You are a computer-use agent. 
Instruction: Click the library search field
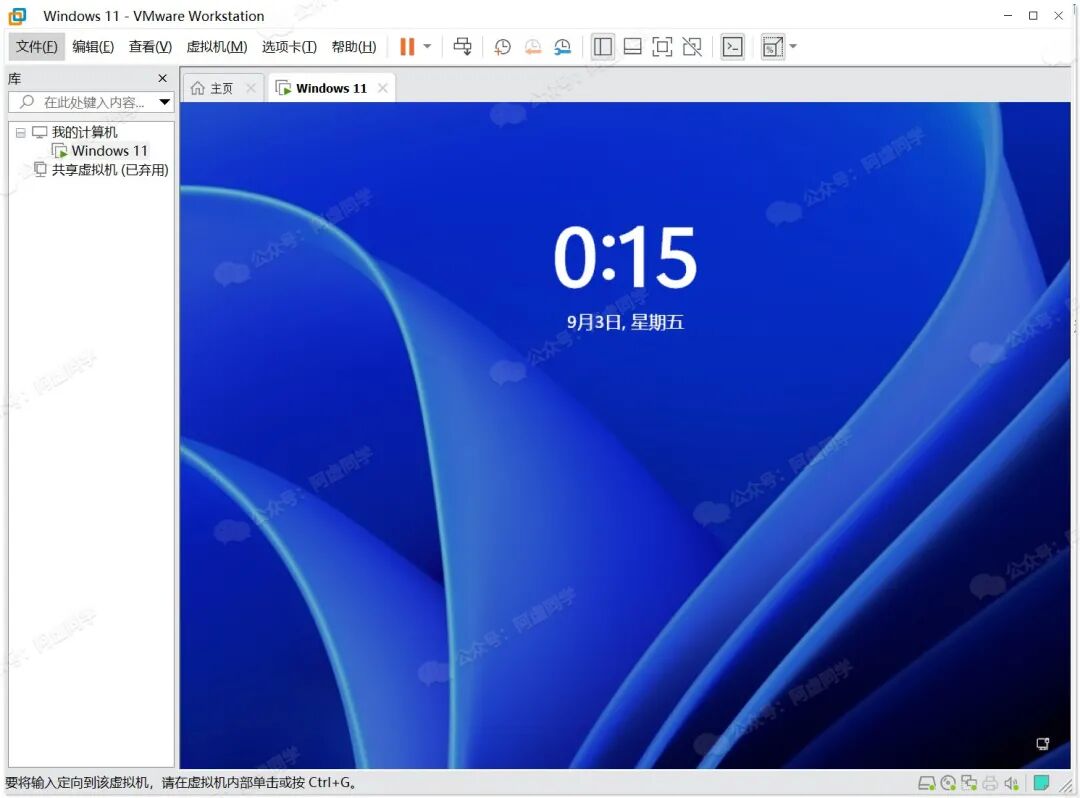(x=91, y=103)
